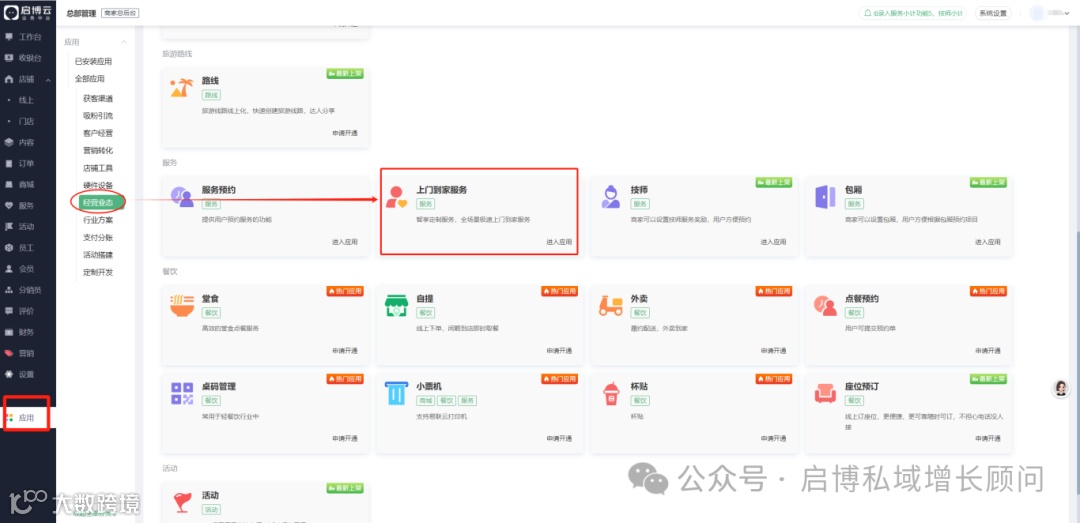Select 获客渠道 category
The height and width of the screenshot is (523, 1080).
(98, 99)
